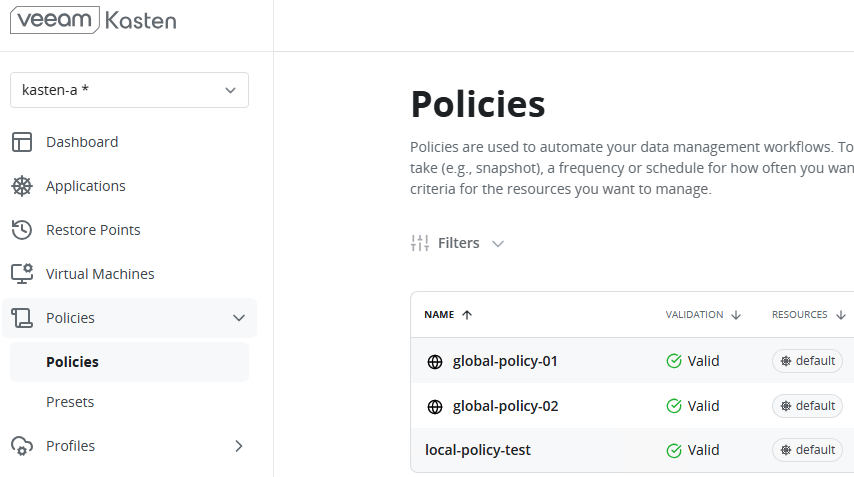Expand the Filters chevron
The image size is (854, 477).
pos(498,243)
